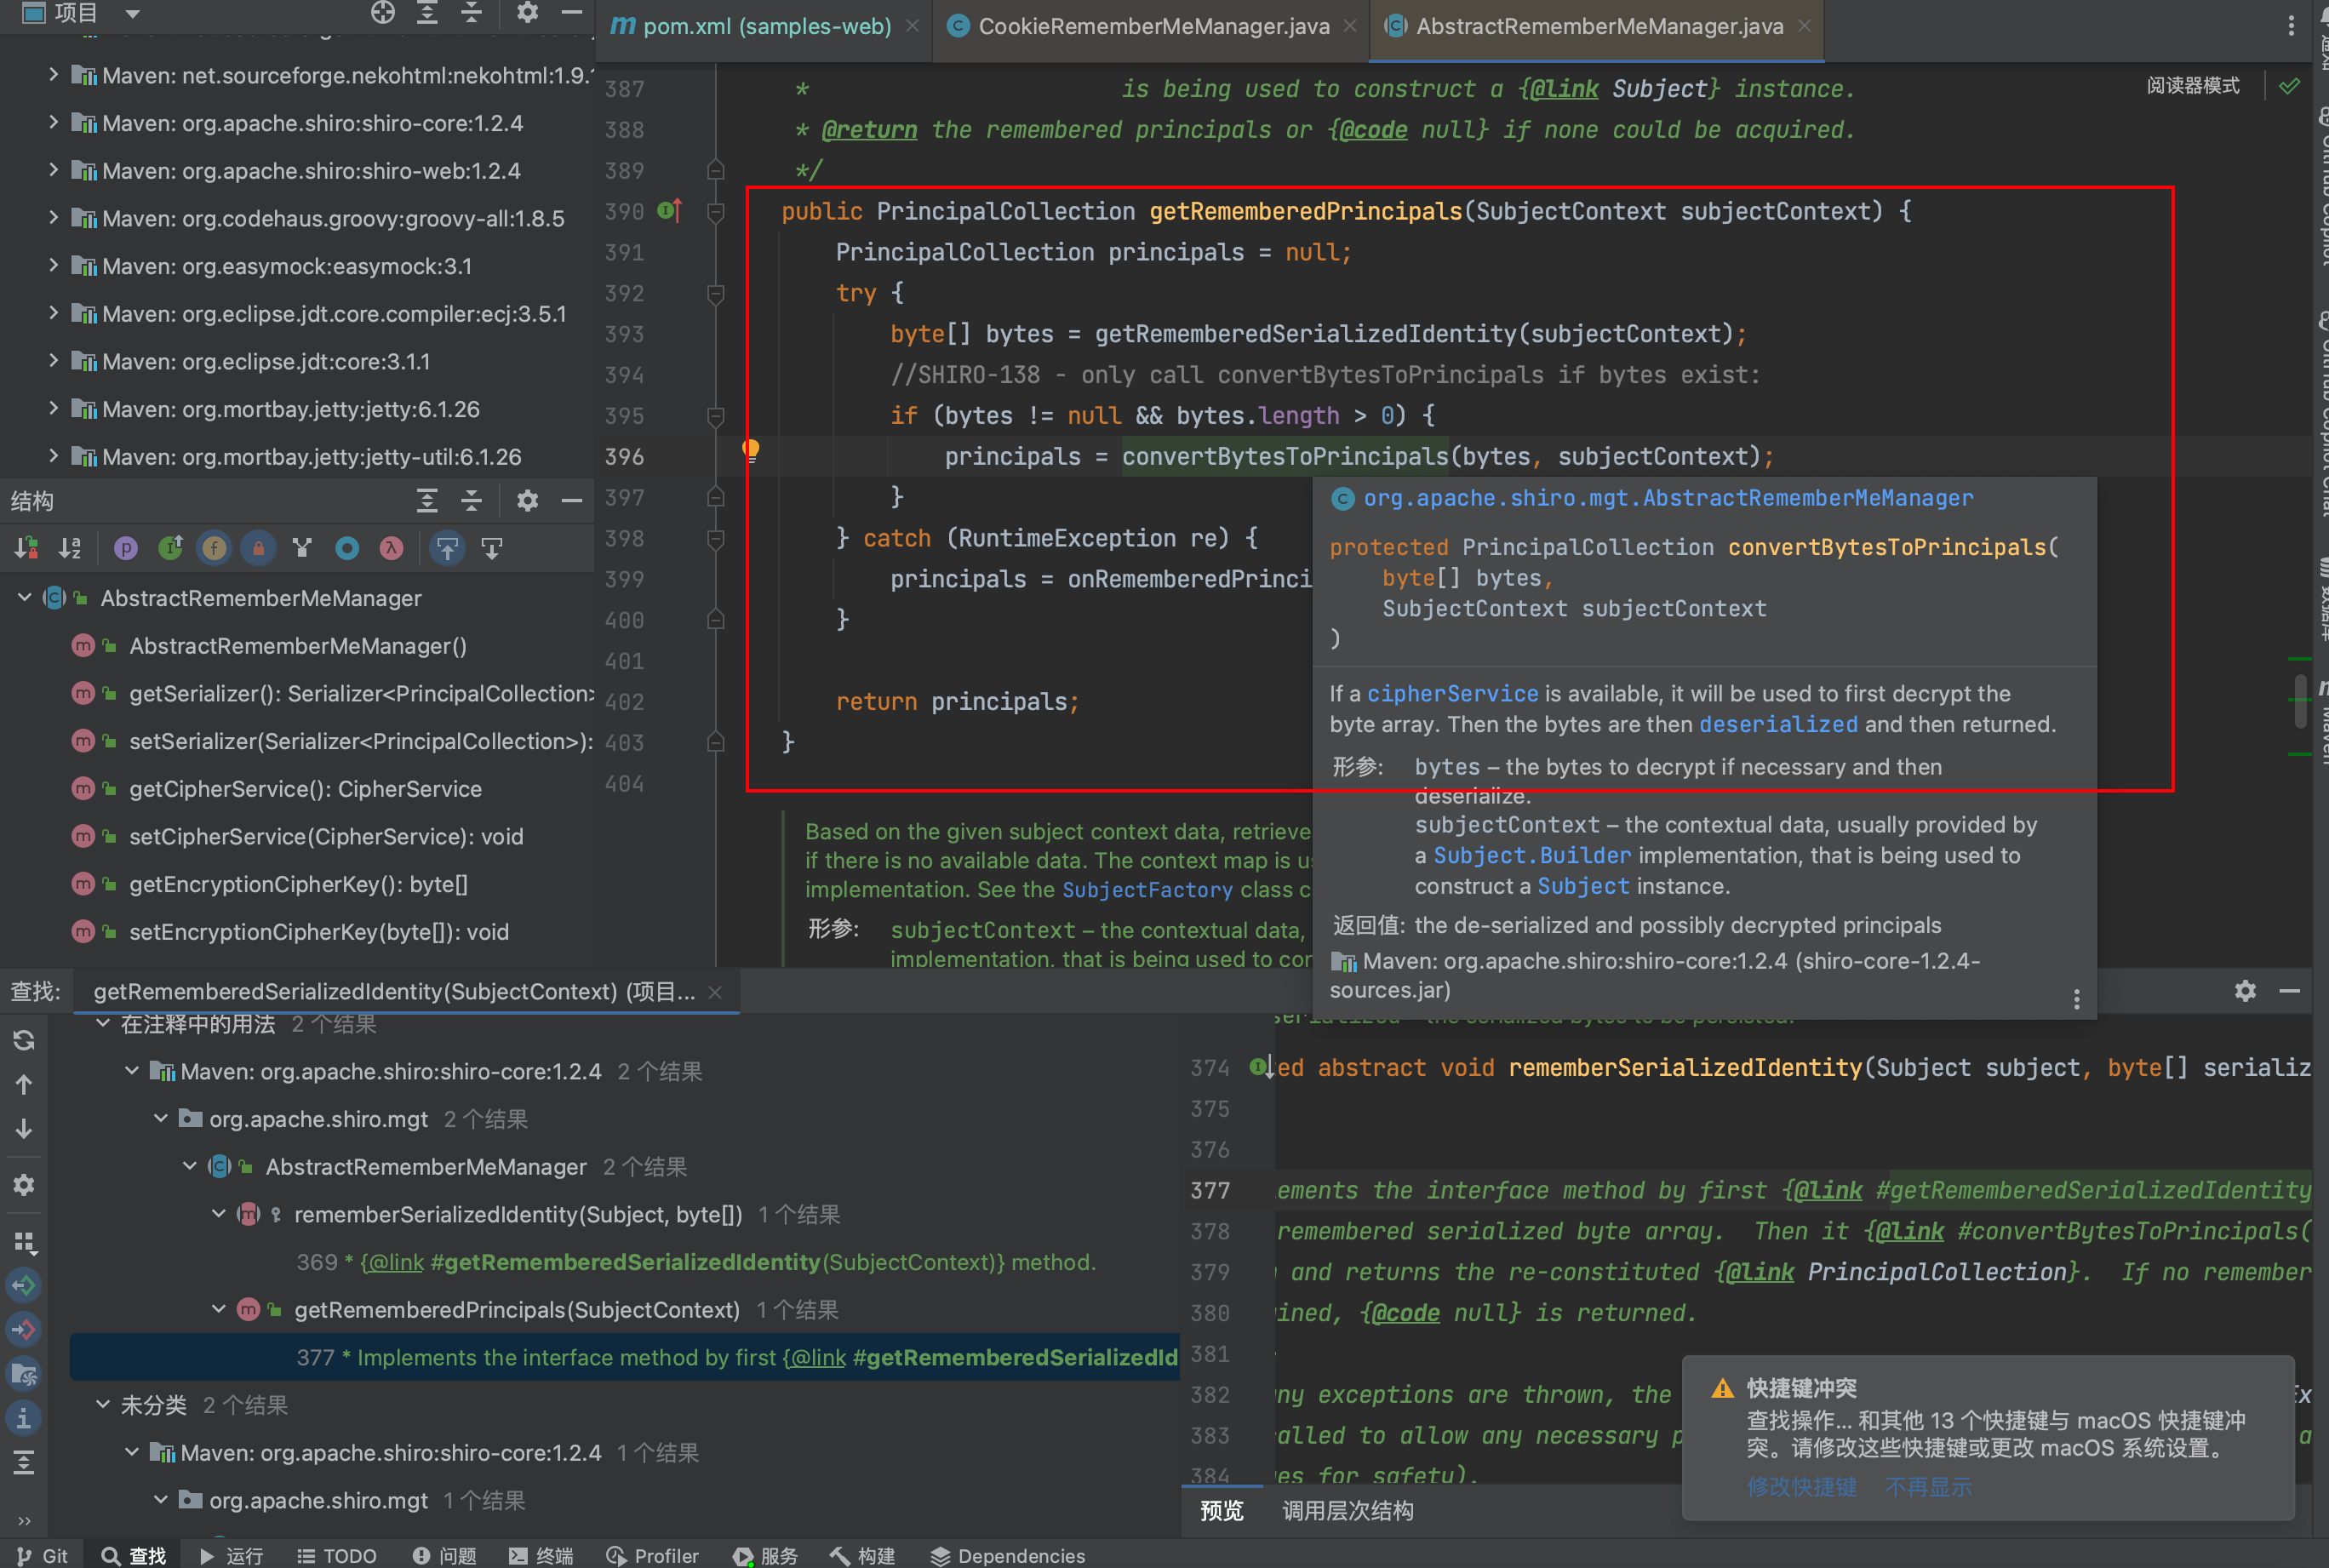
Task: Hide the Structure panel with minus icon
Action: pyautogui.click(x=572, y=500)
